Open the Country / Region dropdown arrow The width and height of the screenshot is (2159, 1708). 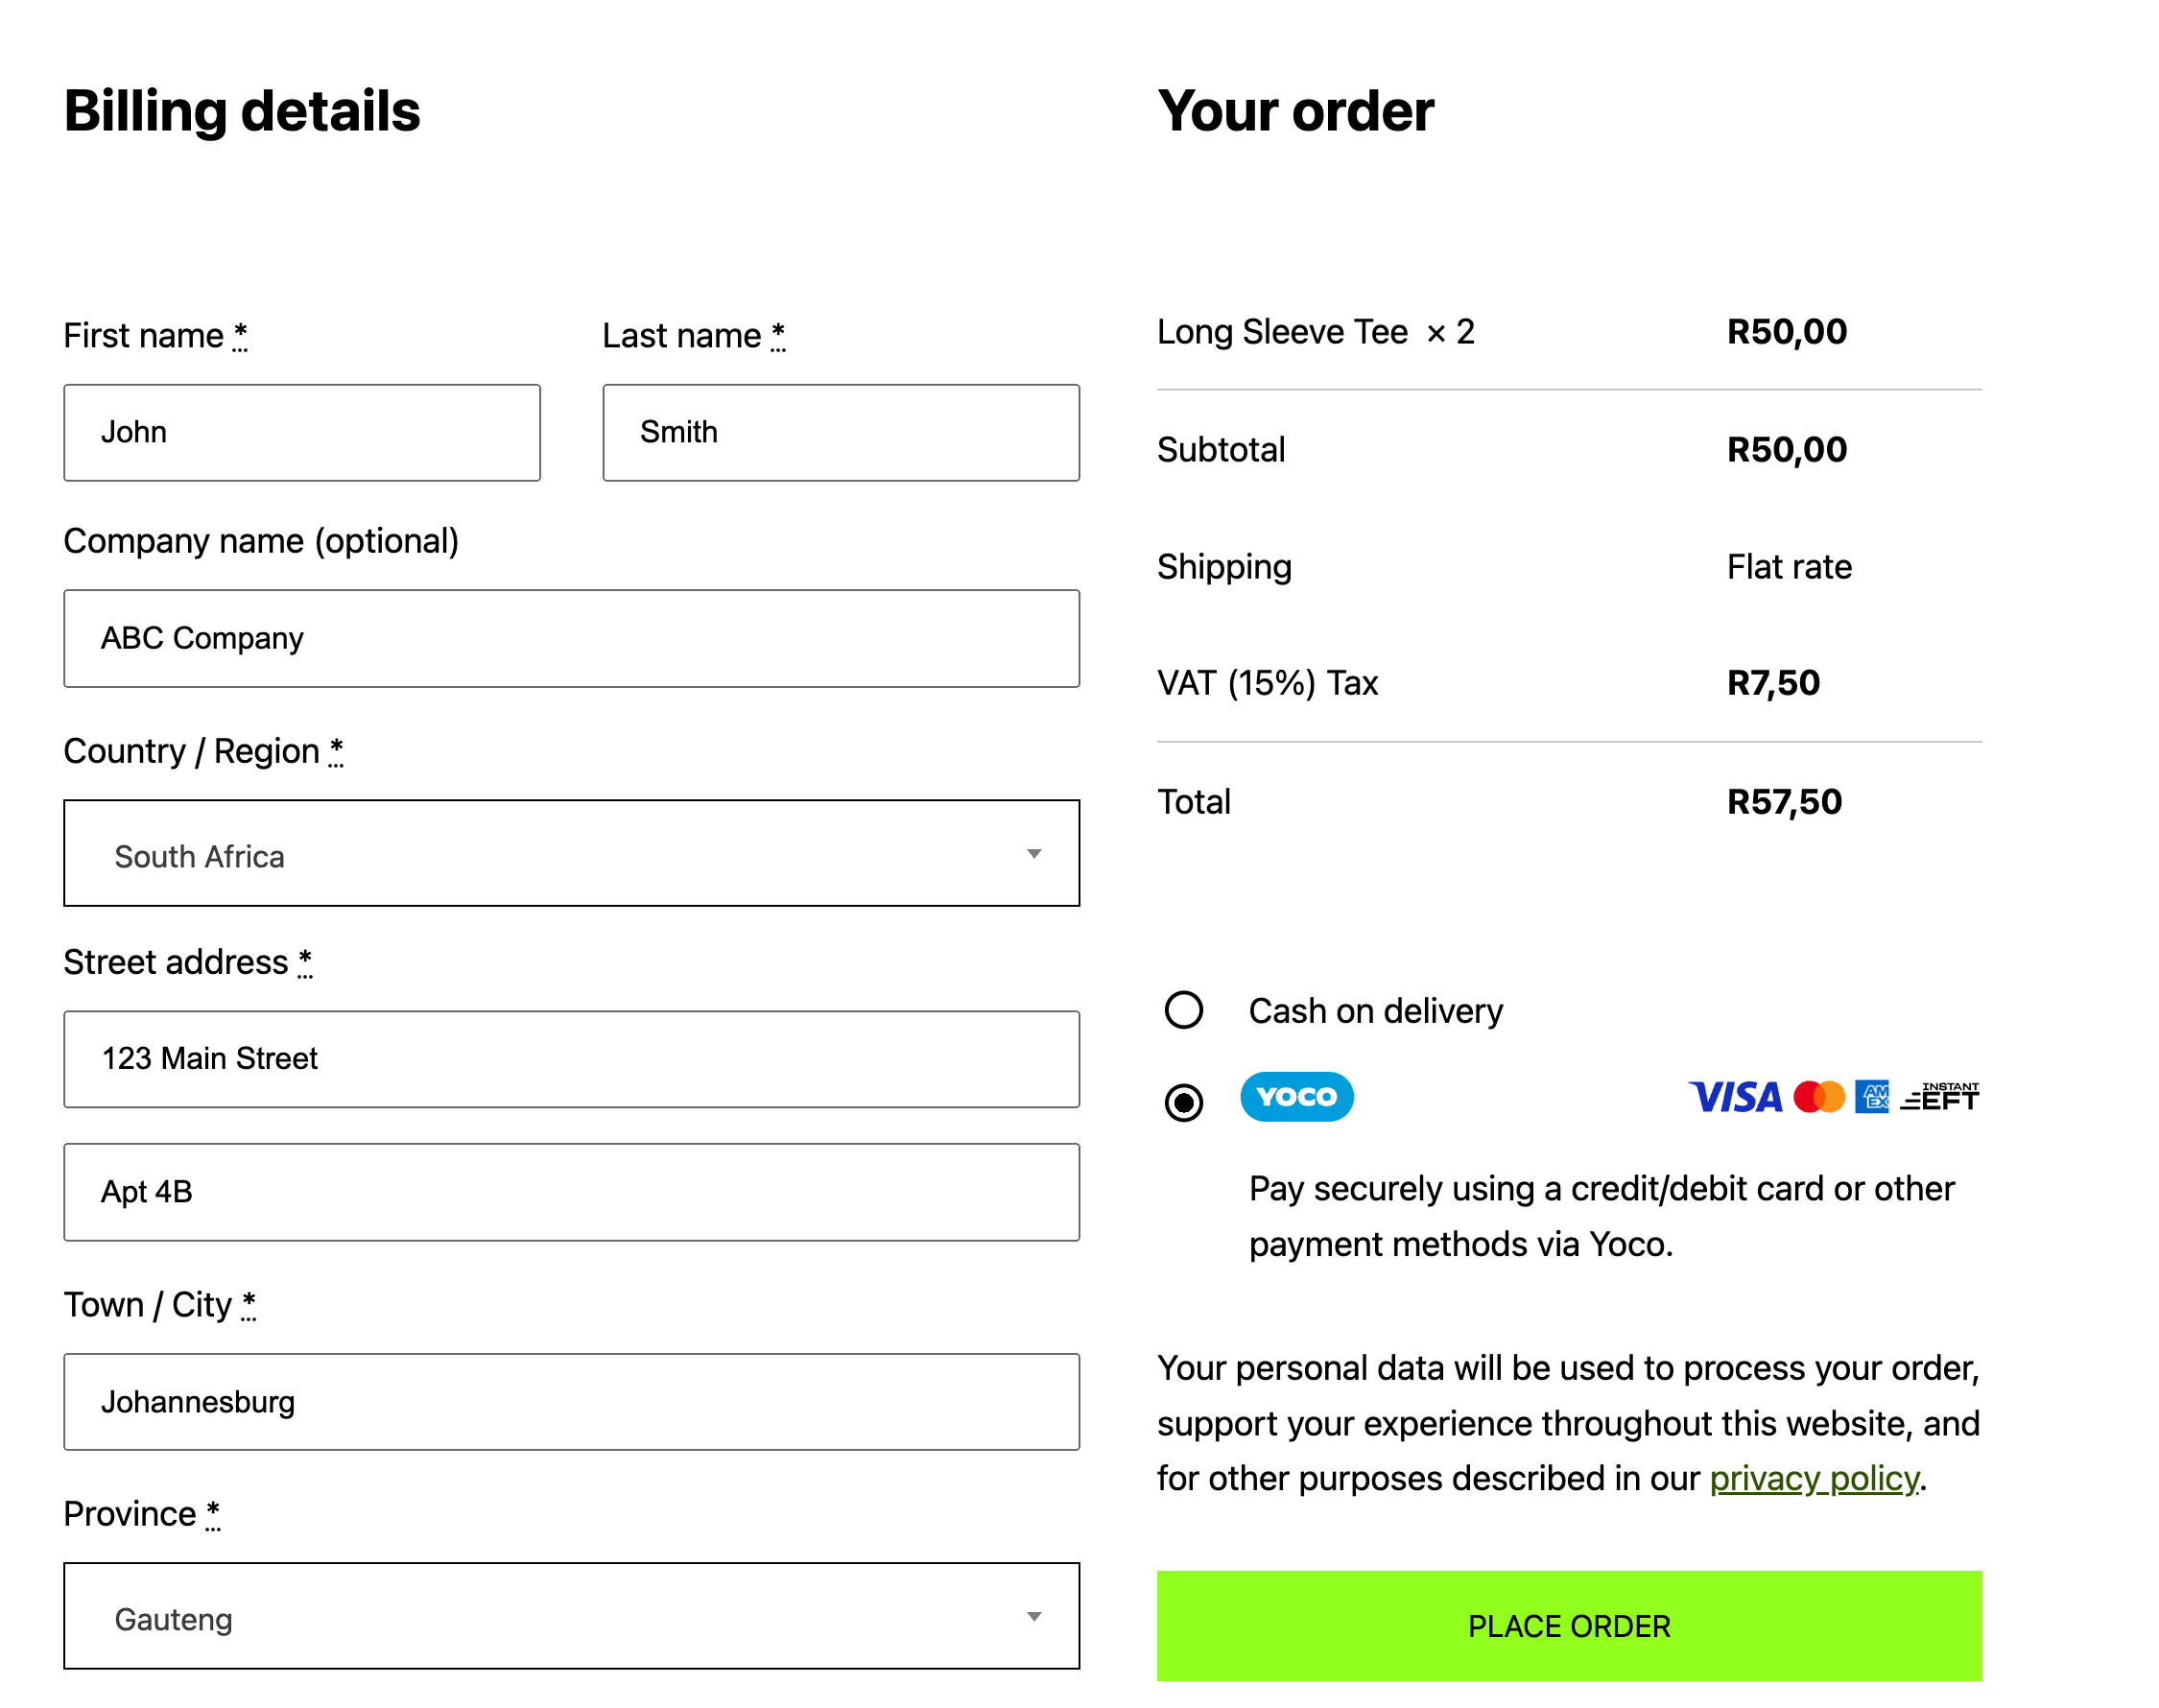click(x=1034, y=854)
